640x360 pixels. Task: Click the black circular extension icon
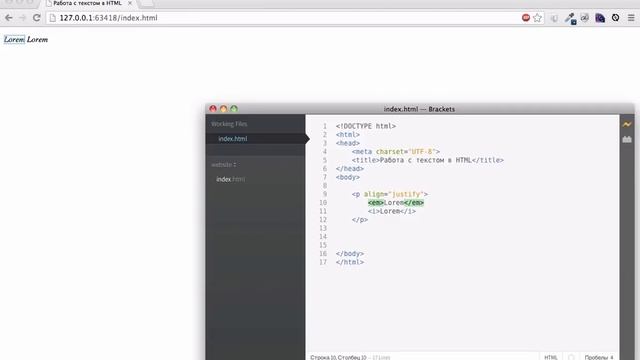616,18
